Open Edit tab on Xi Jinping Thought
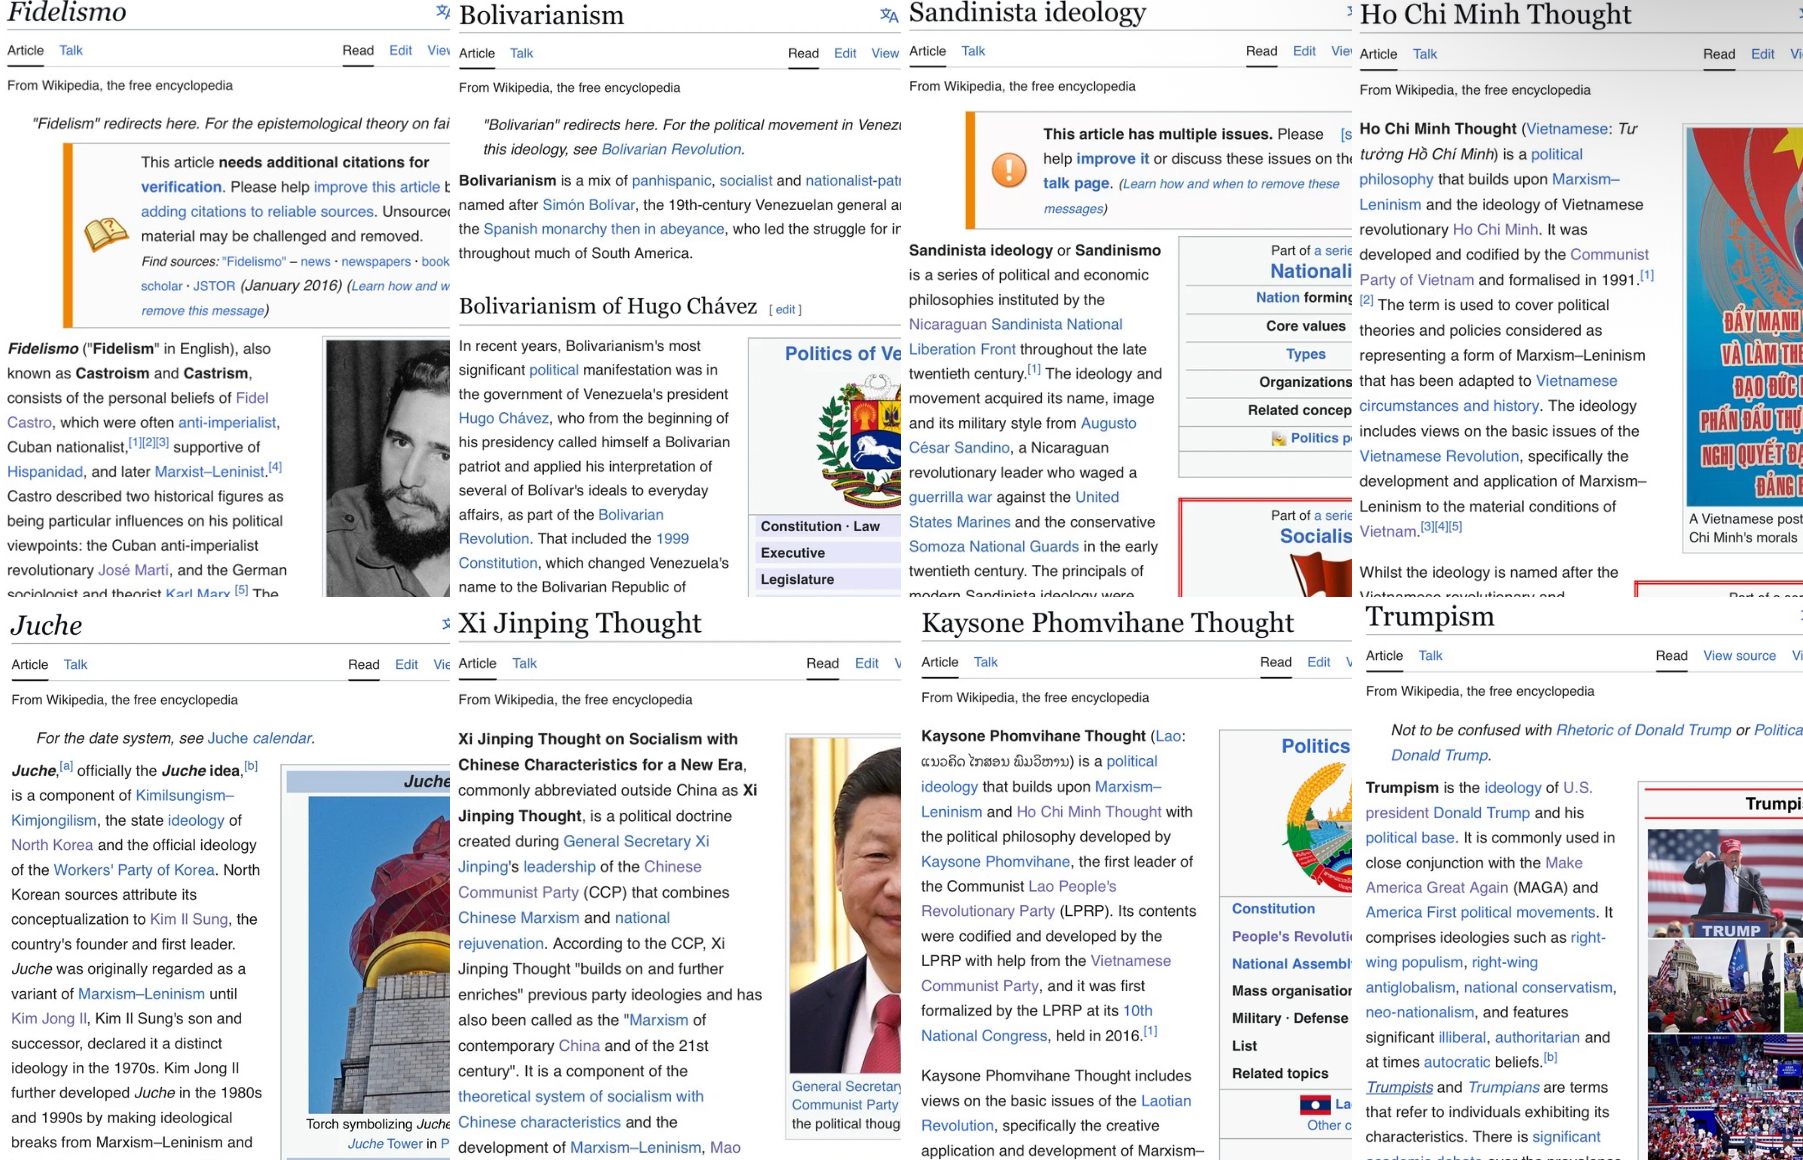The width and height of the screenshot is (1803, 1160). point(866,663)
